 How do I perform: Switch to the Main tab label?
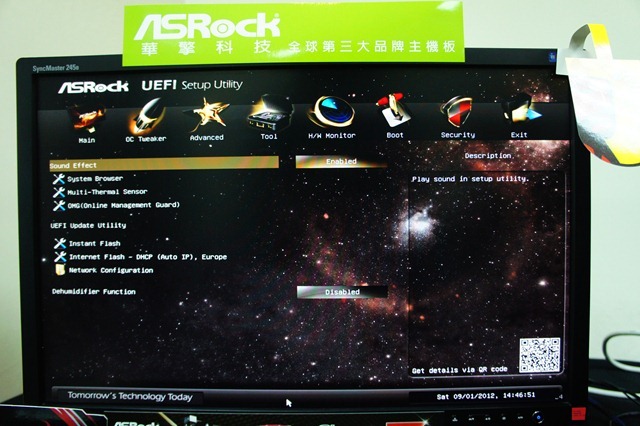coord(87,140)
